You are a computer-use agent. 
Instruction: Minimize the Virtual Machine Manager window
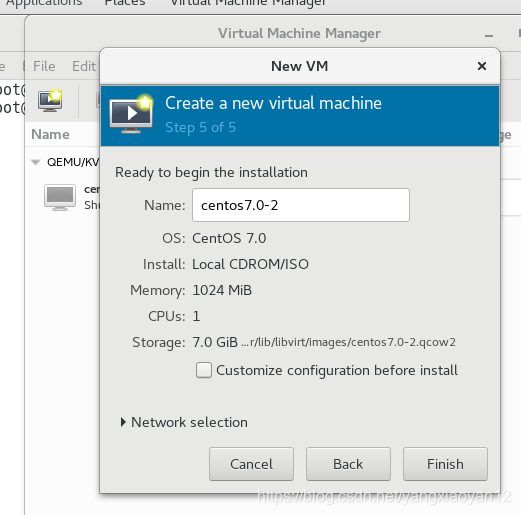489,36
